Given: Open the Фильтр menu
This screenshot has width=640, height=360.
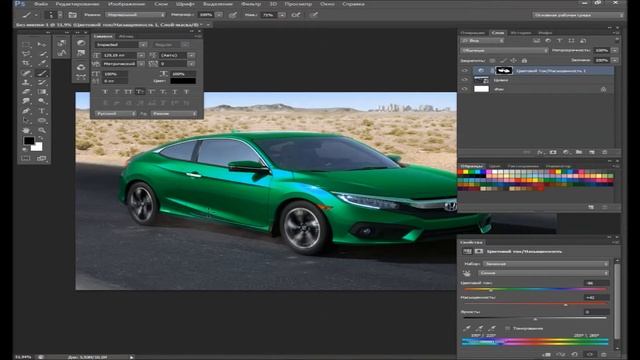Looking at the screenshot, I should [x=251, y=4].
